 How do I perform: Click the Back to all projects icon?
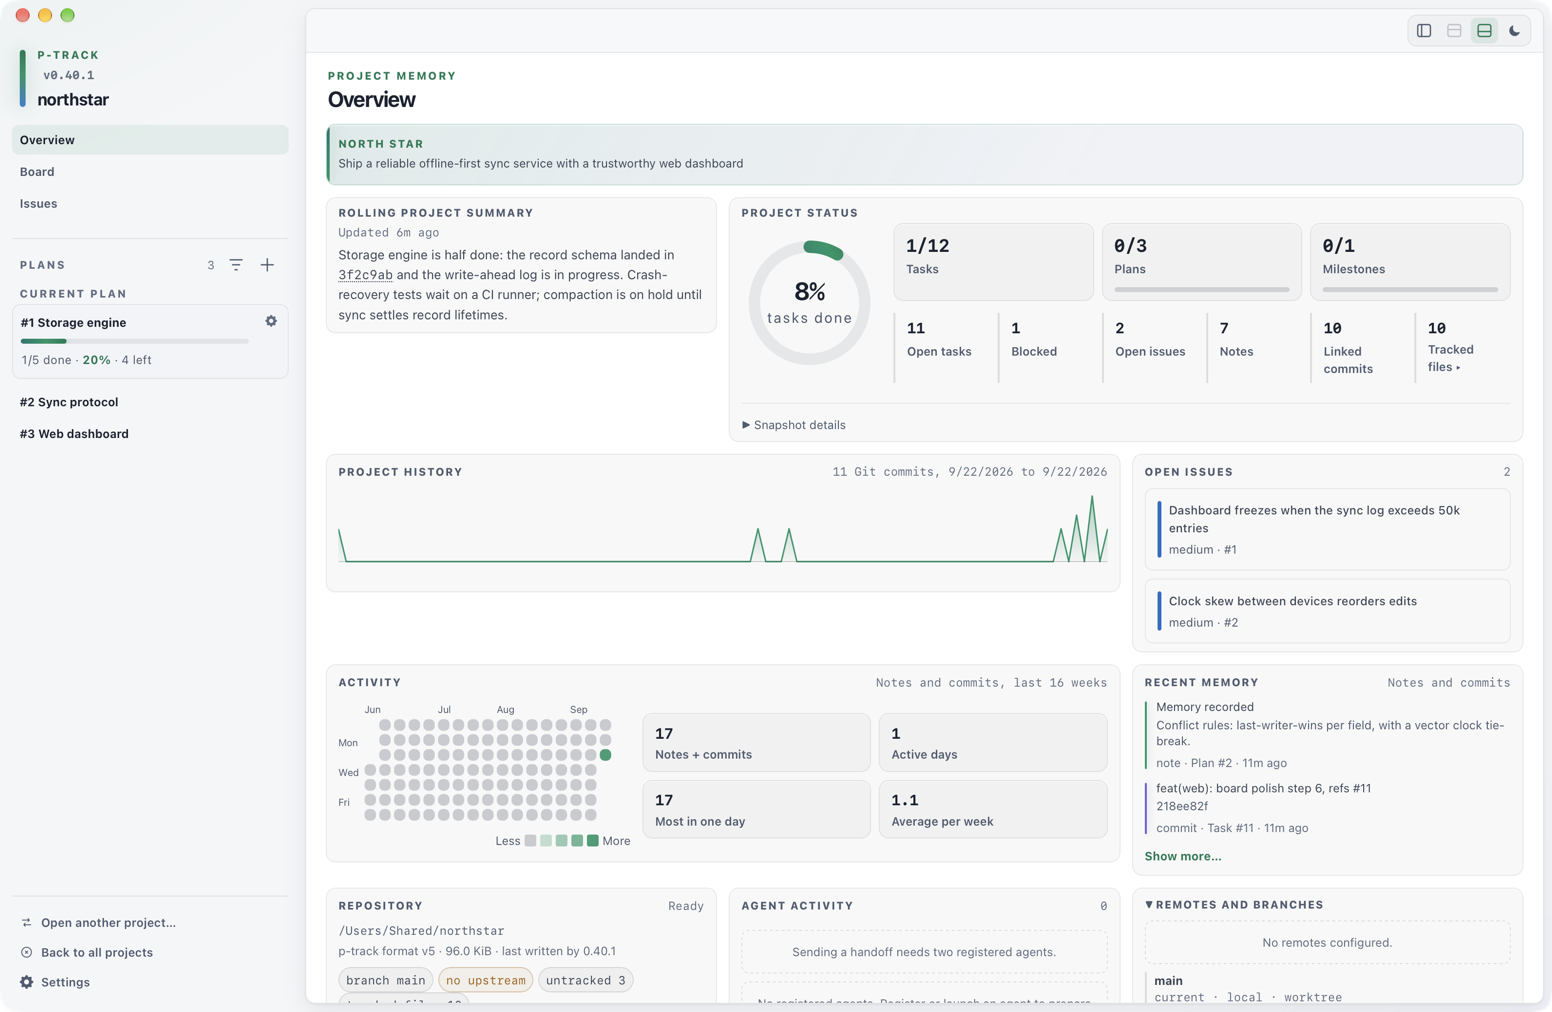[x=27, y=953]
